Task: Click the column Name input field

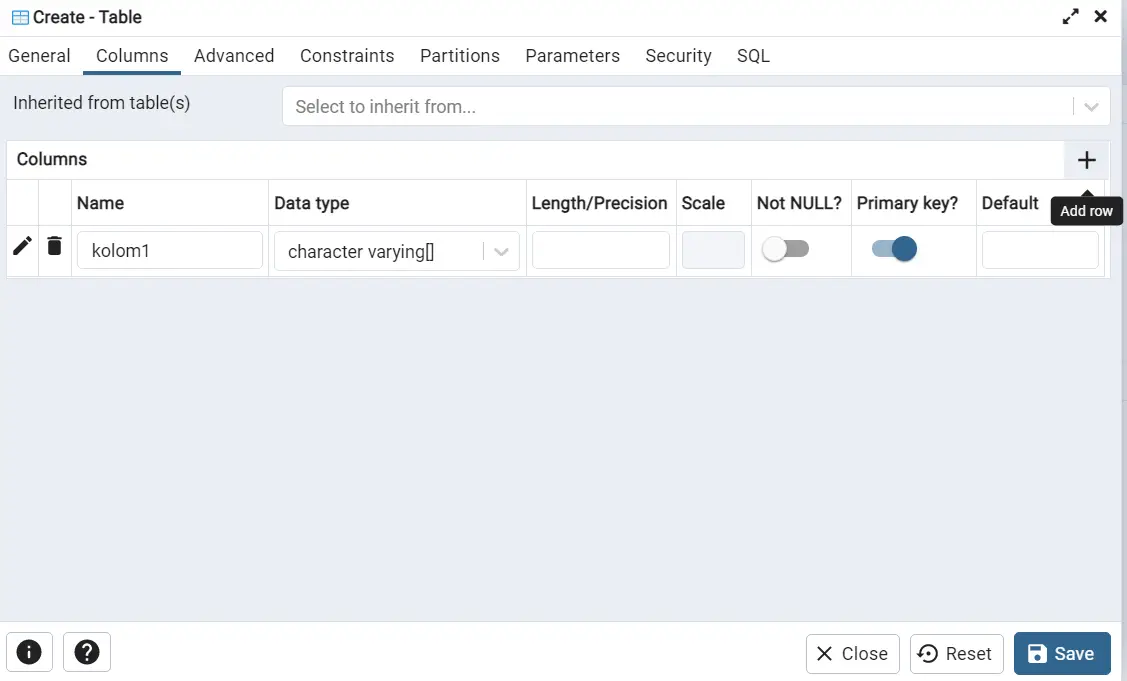Action: [169, 250]
